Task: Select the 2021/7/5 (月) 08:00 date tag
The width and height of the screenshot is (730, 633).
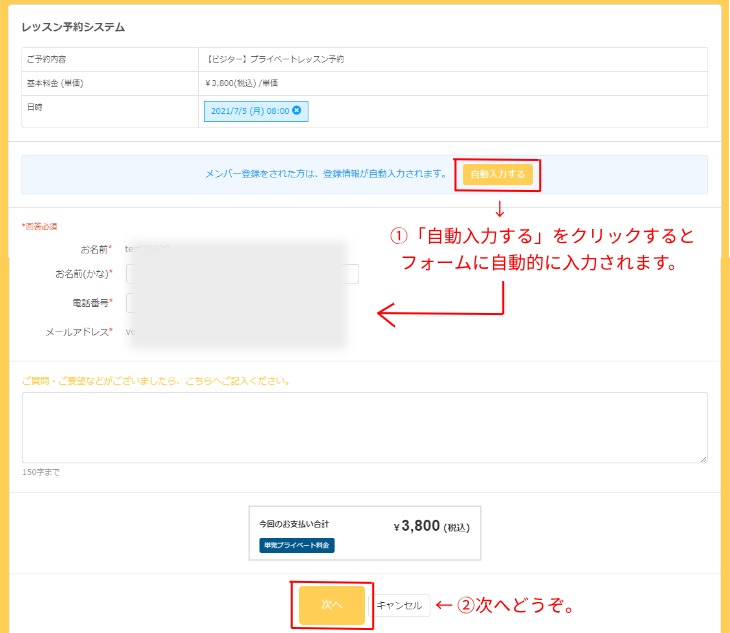Action: click(249, 110)
